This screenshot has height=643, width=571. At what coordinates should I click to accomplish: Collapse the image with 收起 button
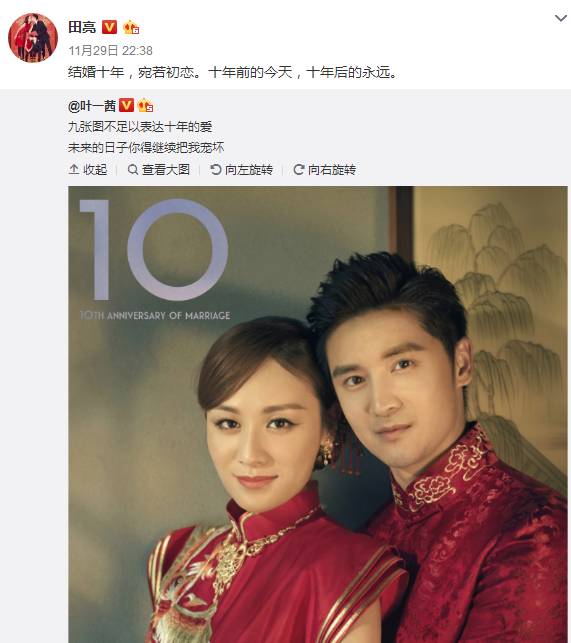coord(88,169)
